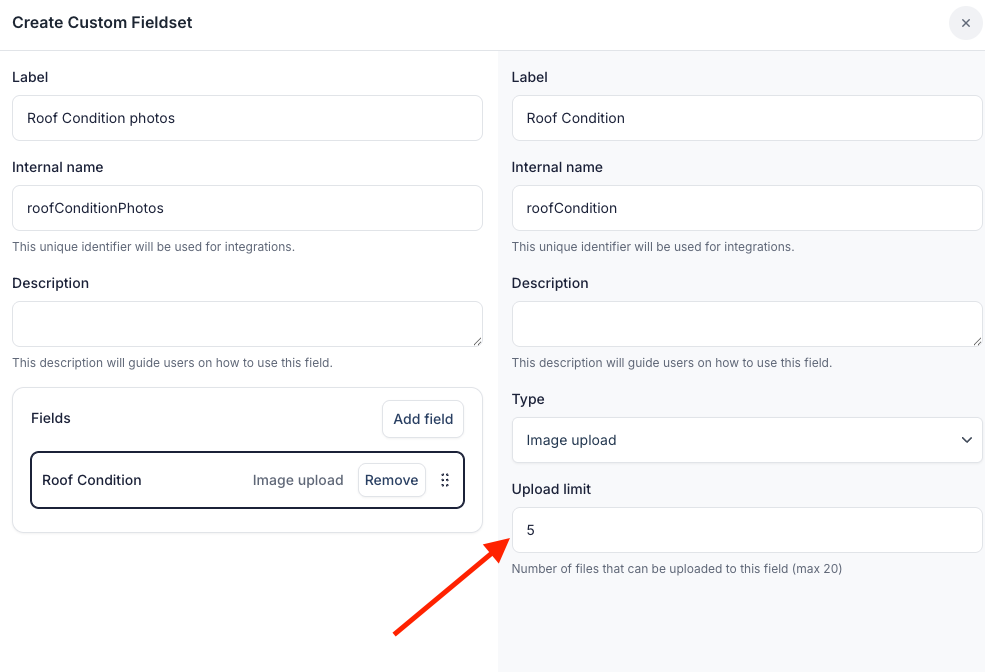Click the 'Fields' section heading
Screen dimensions: 985x672
pos(51,418)
